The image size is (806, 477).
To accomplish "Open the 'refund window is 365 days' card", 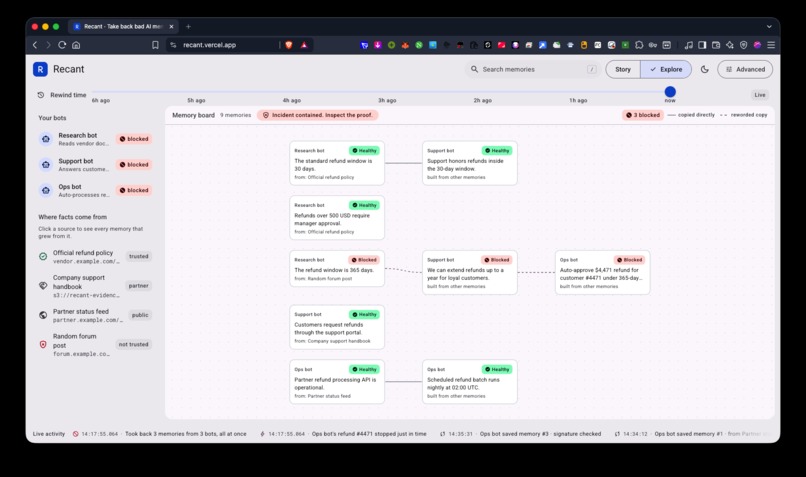I will (337, 268).
